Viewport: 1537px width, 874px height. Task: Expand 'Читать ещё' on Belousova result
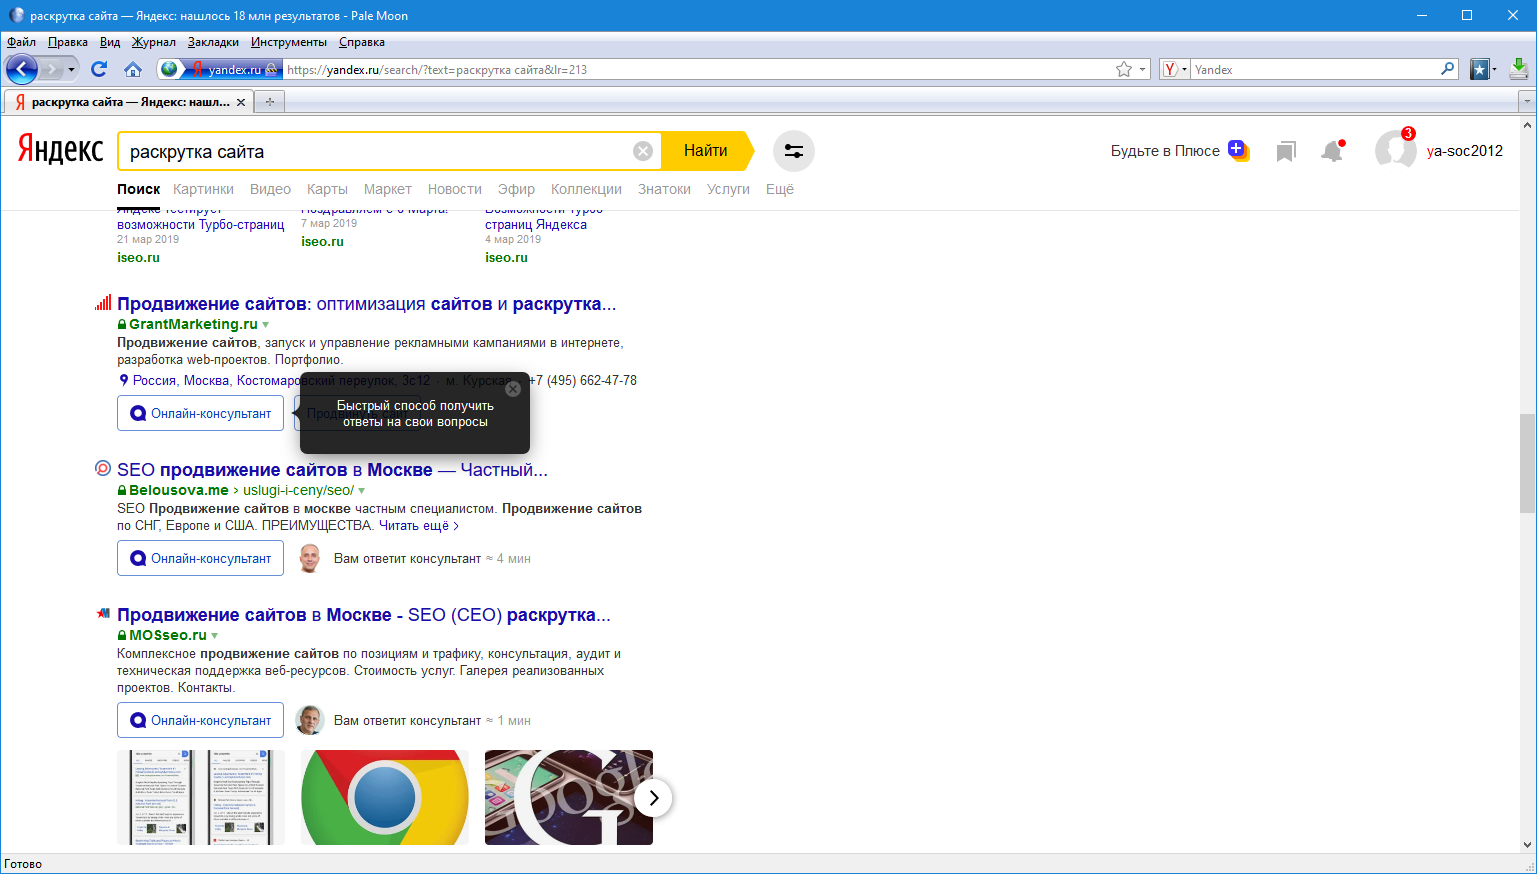pyautogui.click(x=419, y=525)
